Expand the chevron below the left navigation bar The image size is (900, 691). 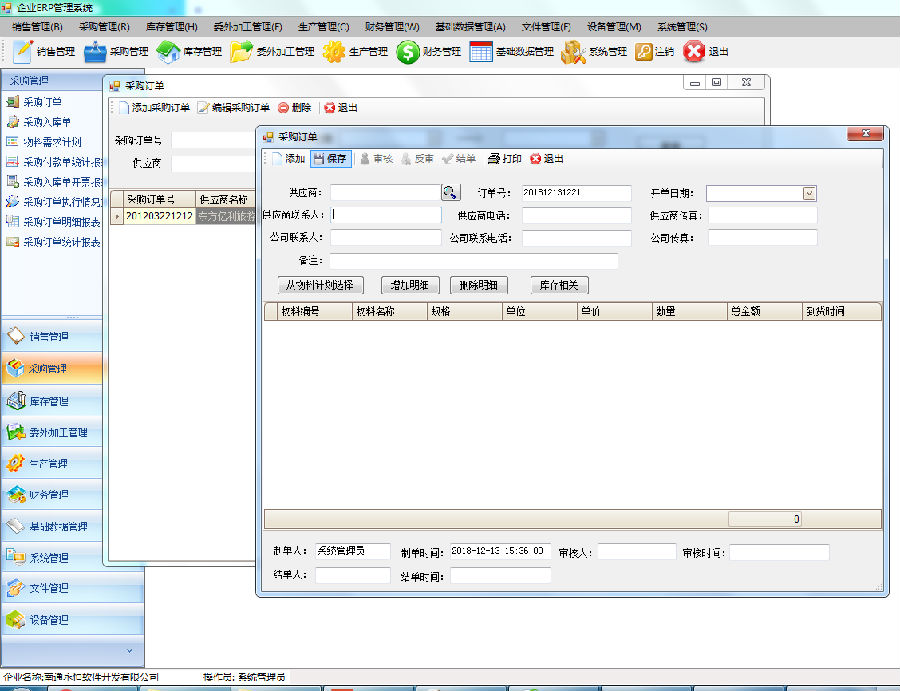pyautogui.click(x=130, y=651)
